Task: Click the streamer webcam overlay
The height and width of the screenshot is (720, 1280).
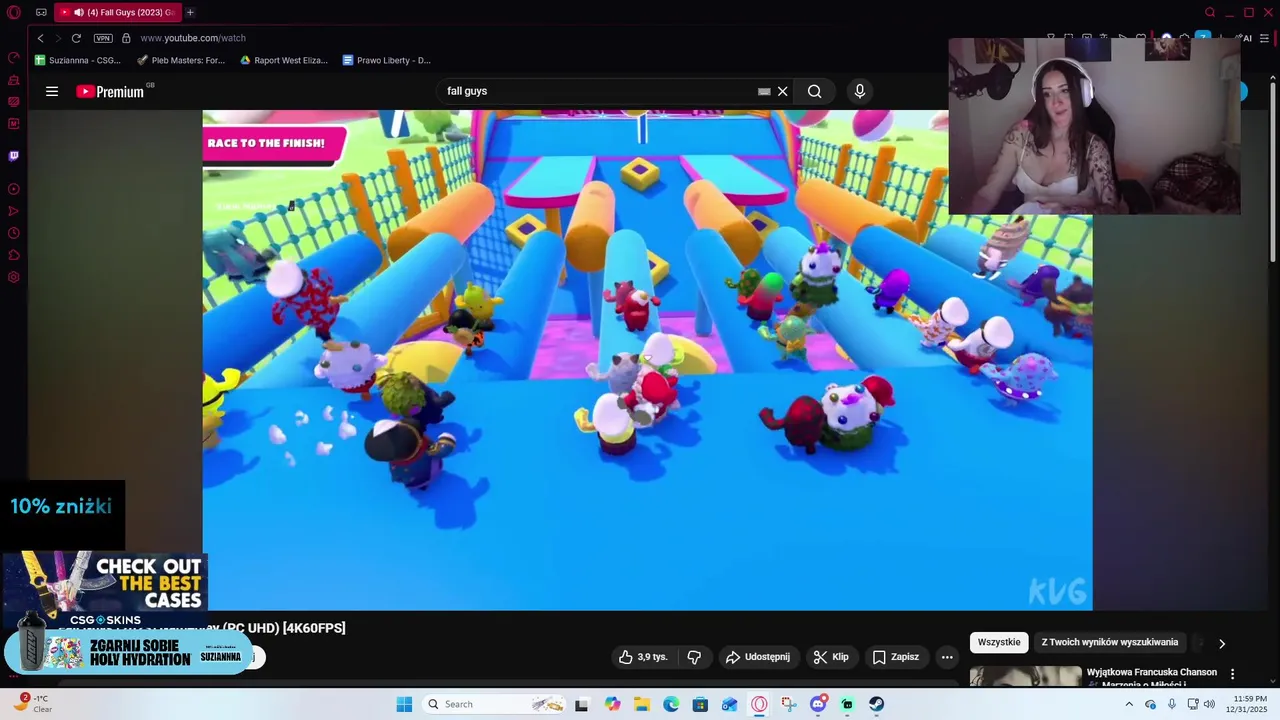Action: 1094,126
